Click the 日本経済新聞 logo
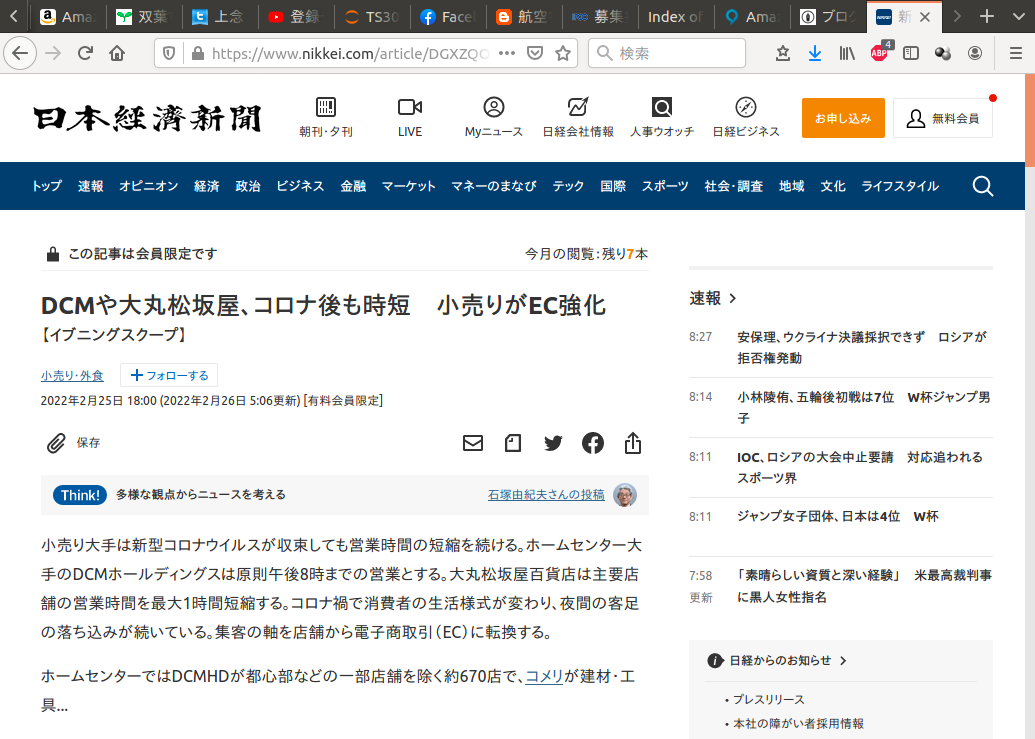 (x=147, y=118)
